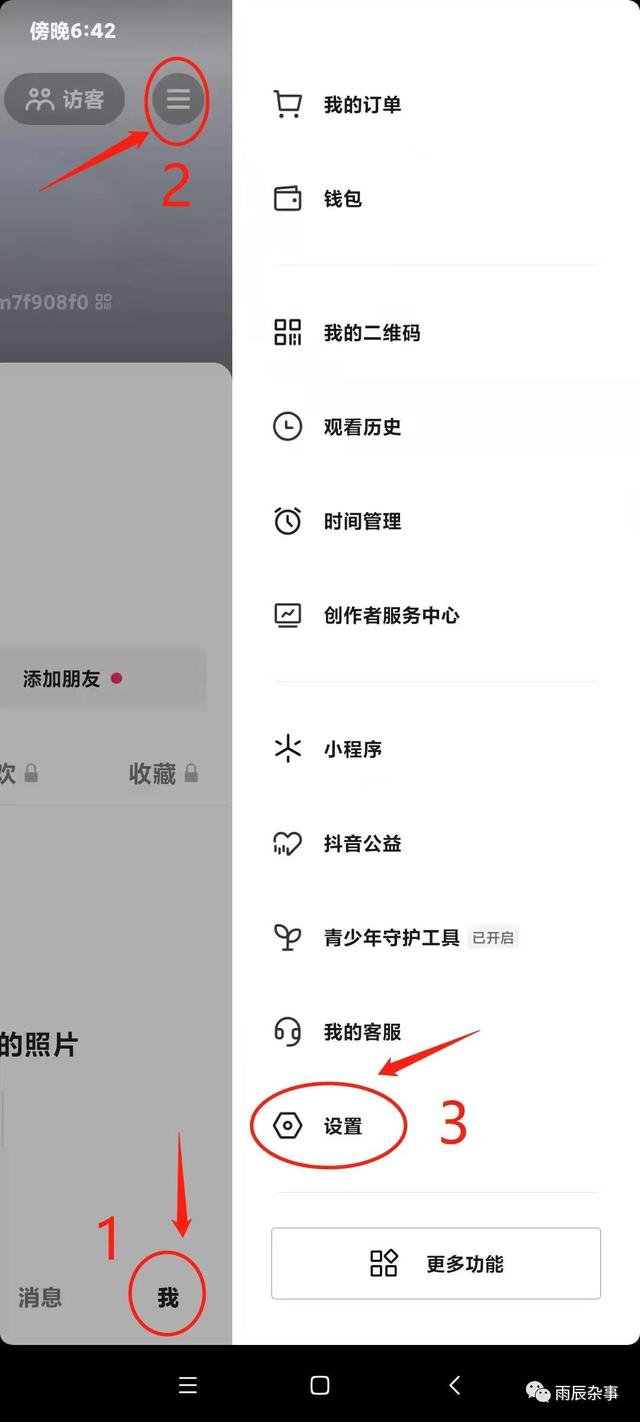Tap the Android back navigation button

point(453,1387)
